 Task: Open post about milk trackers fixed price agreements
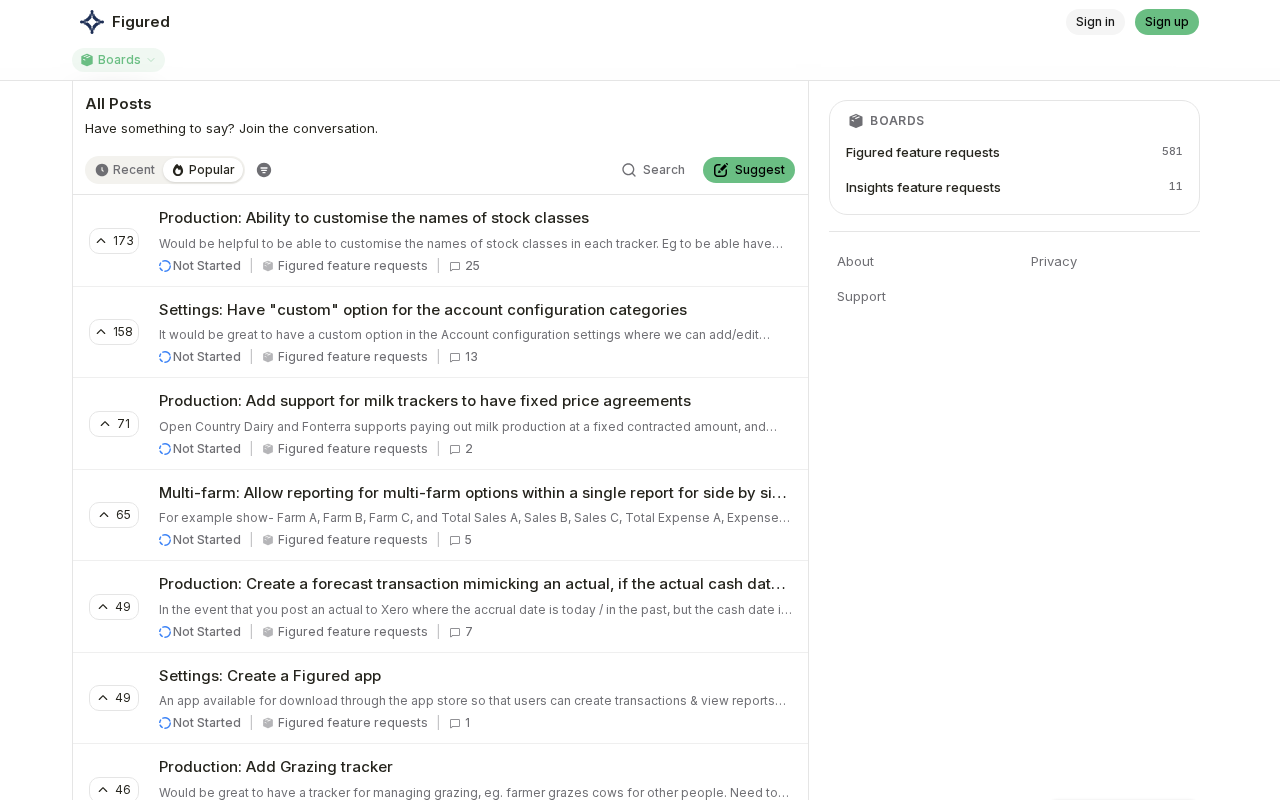click(x=425, y=401)
